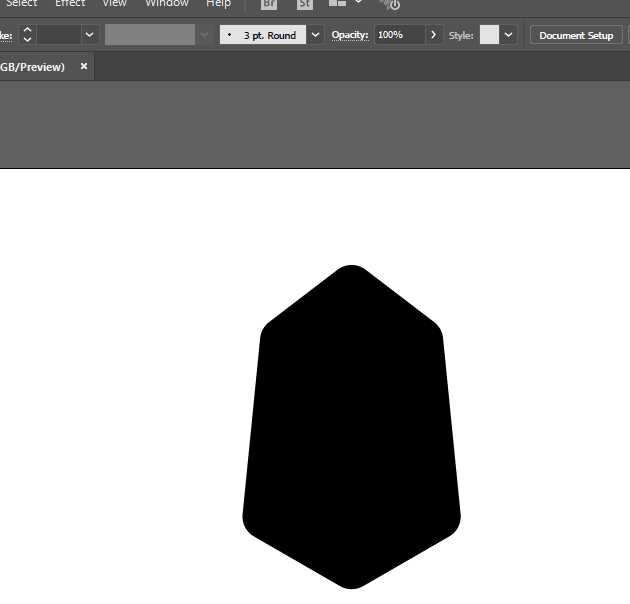
Task: Open the Effect menu
Action: (70, 4)
